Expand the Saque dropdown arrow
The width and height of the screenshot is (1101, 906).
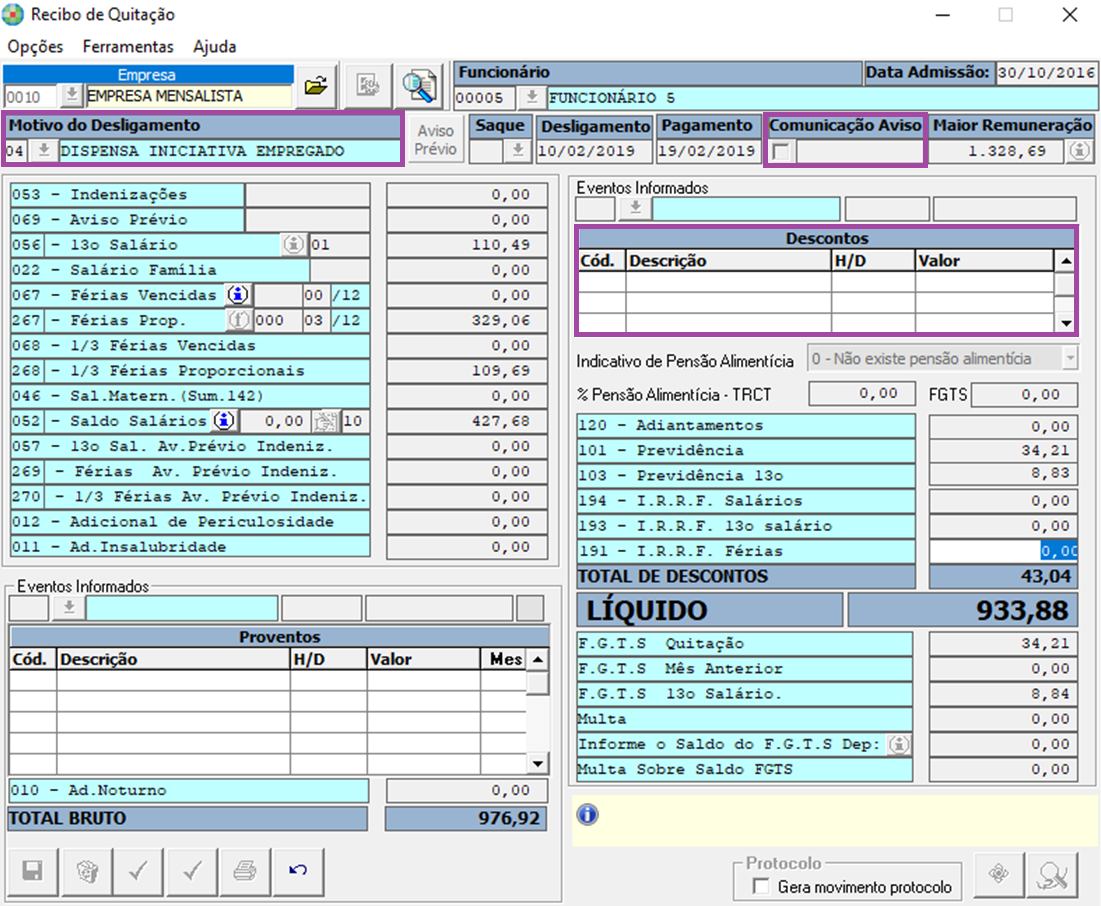[517, 151]
